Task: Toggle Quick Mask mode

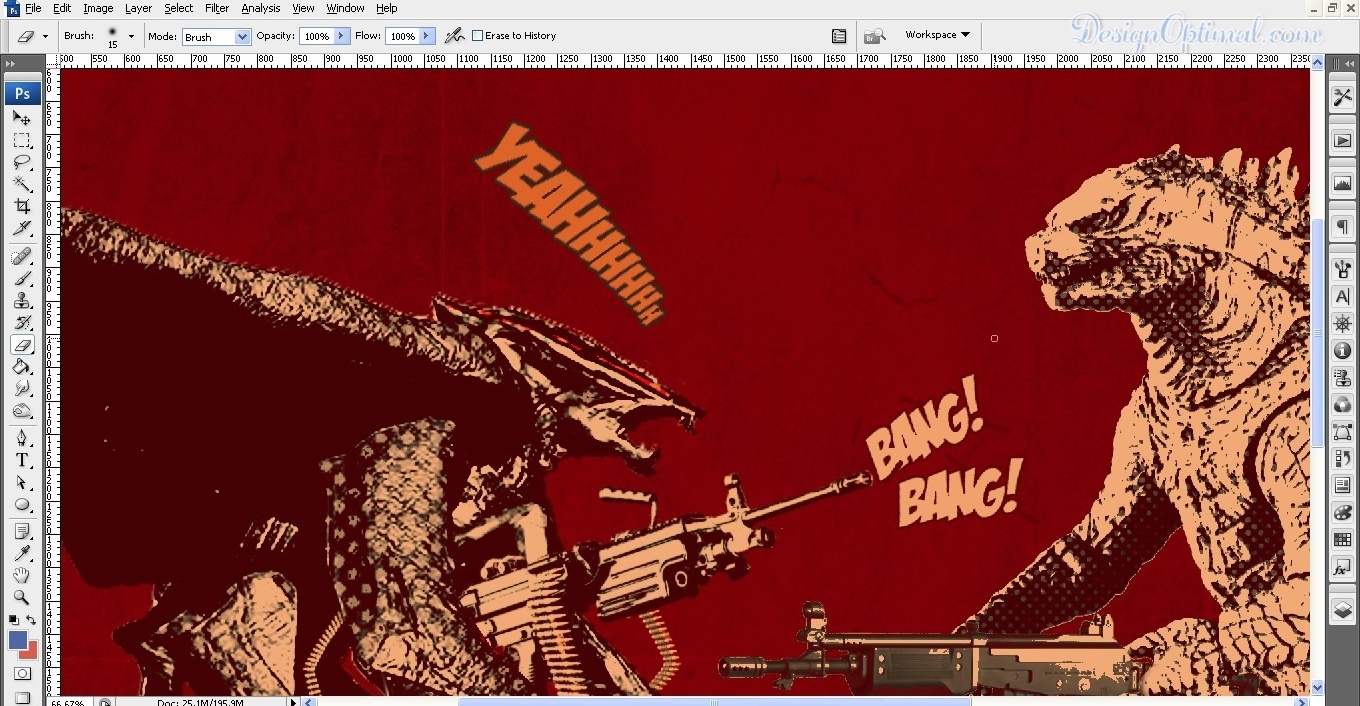Action: [22, 676]
